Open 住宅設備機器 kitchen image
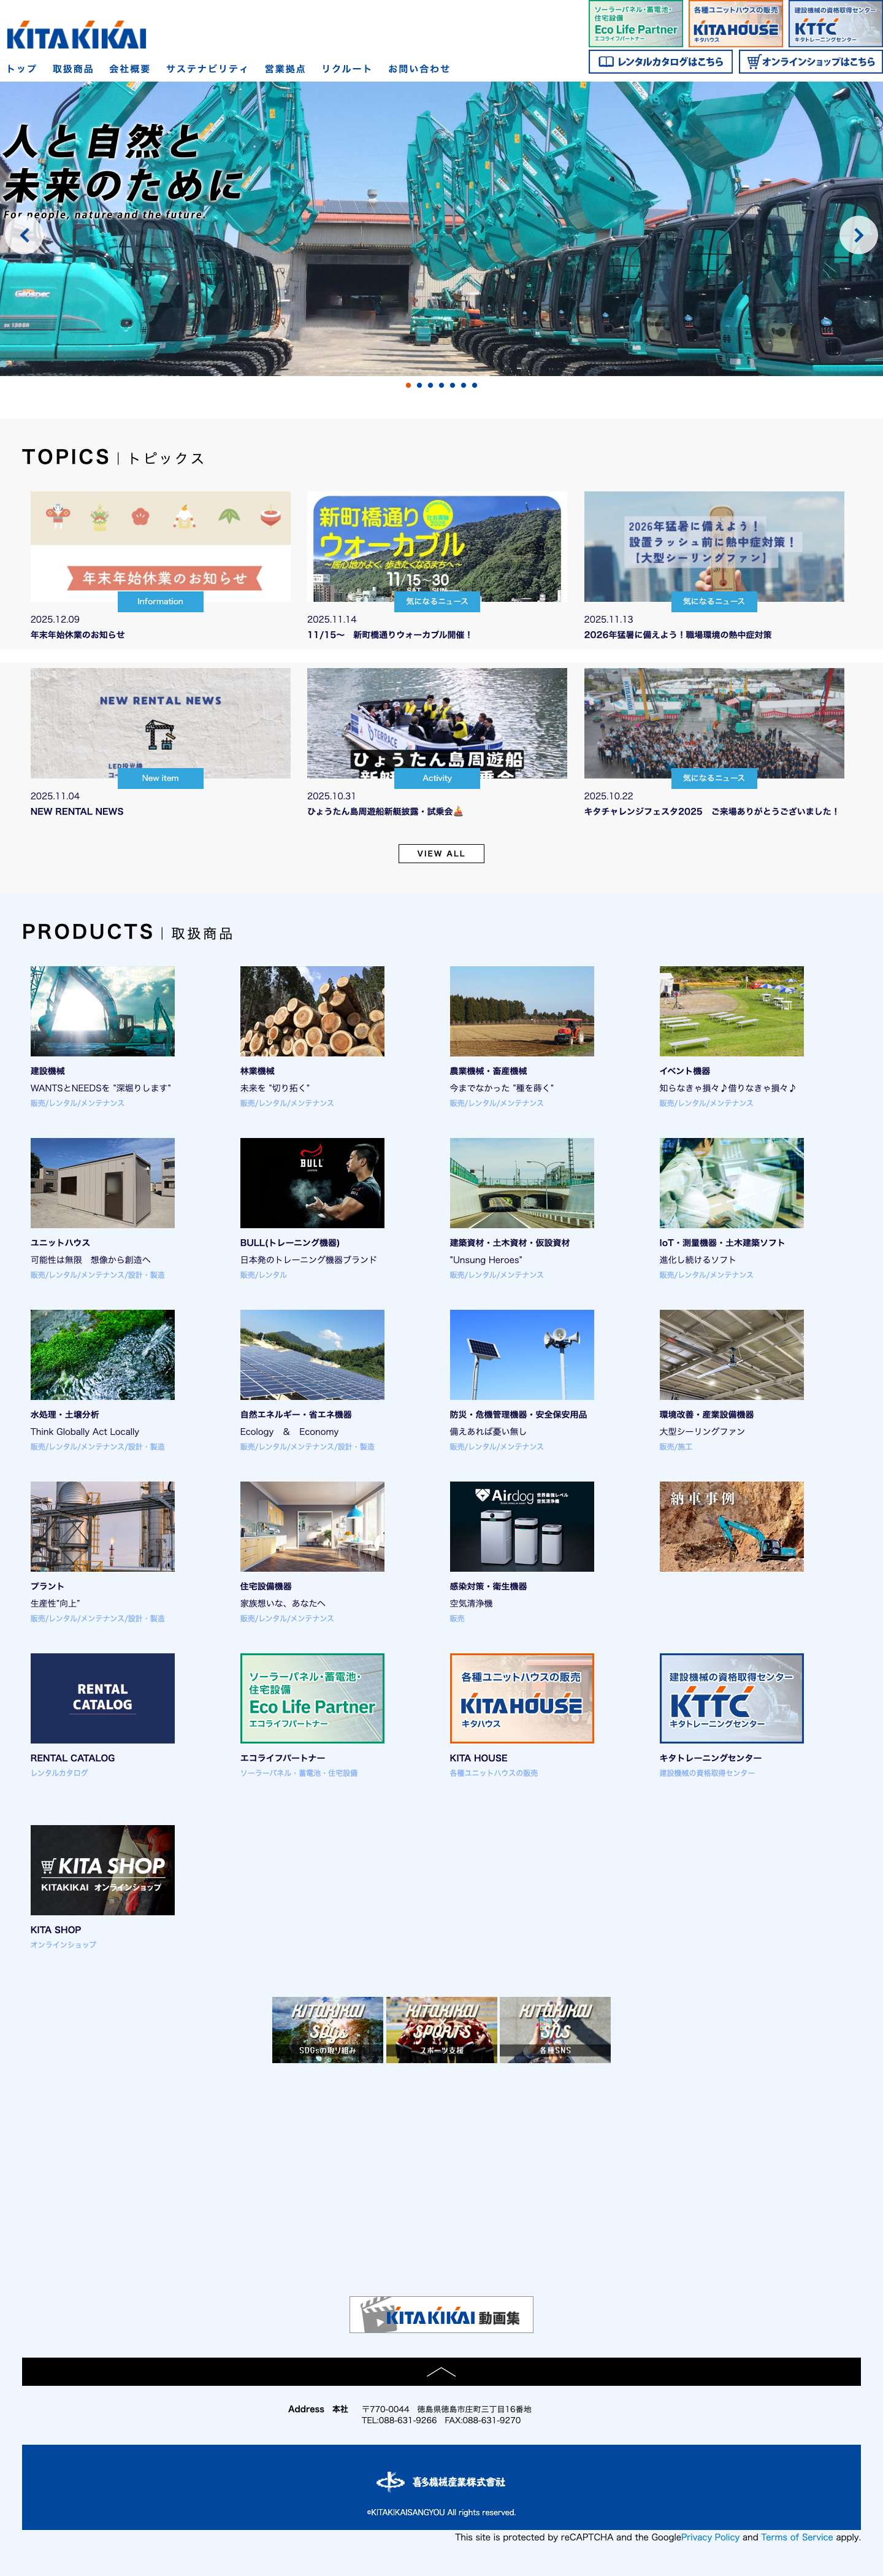 coord(312,1527)
